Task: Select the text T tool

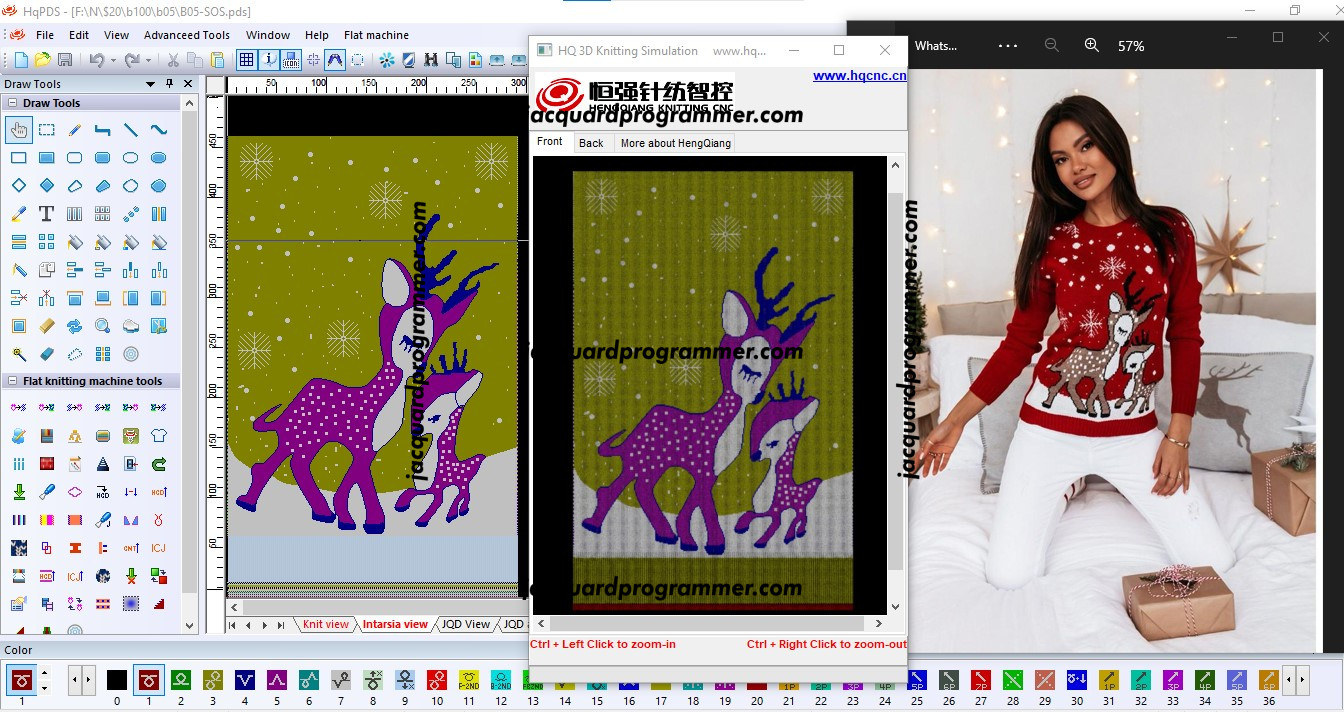Action: coord(47,213)
